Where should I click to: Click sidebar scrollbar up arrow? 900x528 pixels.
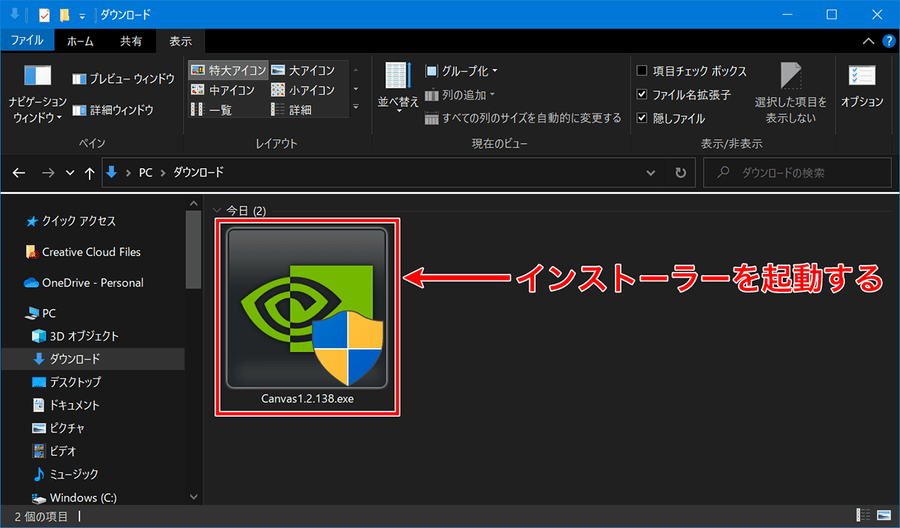tap(193, 204)
